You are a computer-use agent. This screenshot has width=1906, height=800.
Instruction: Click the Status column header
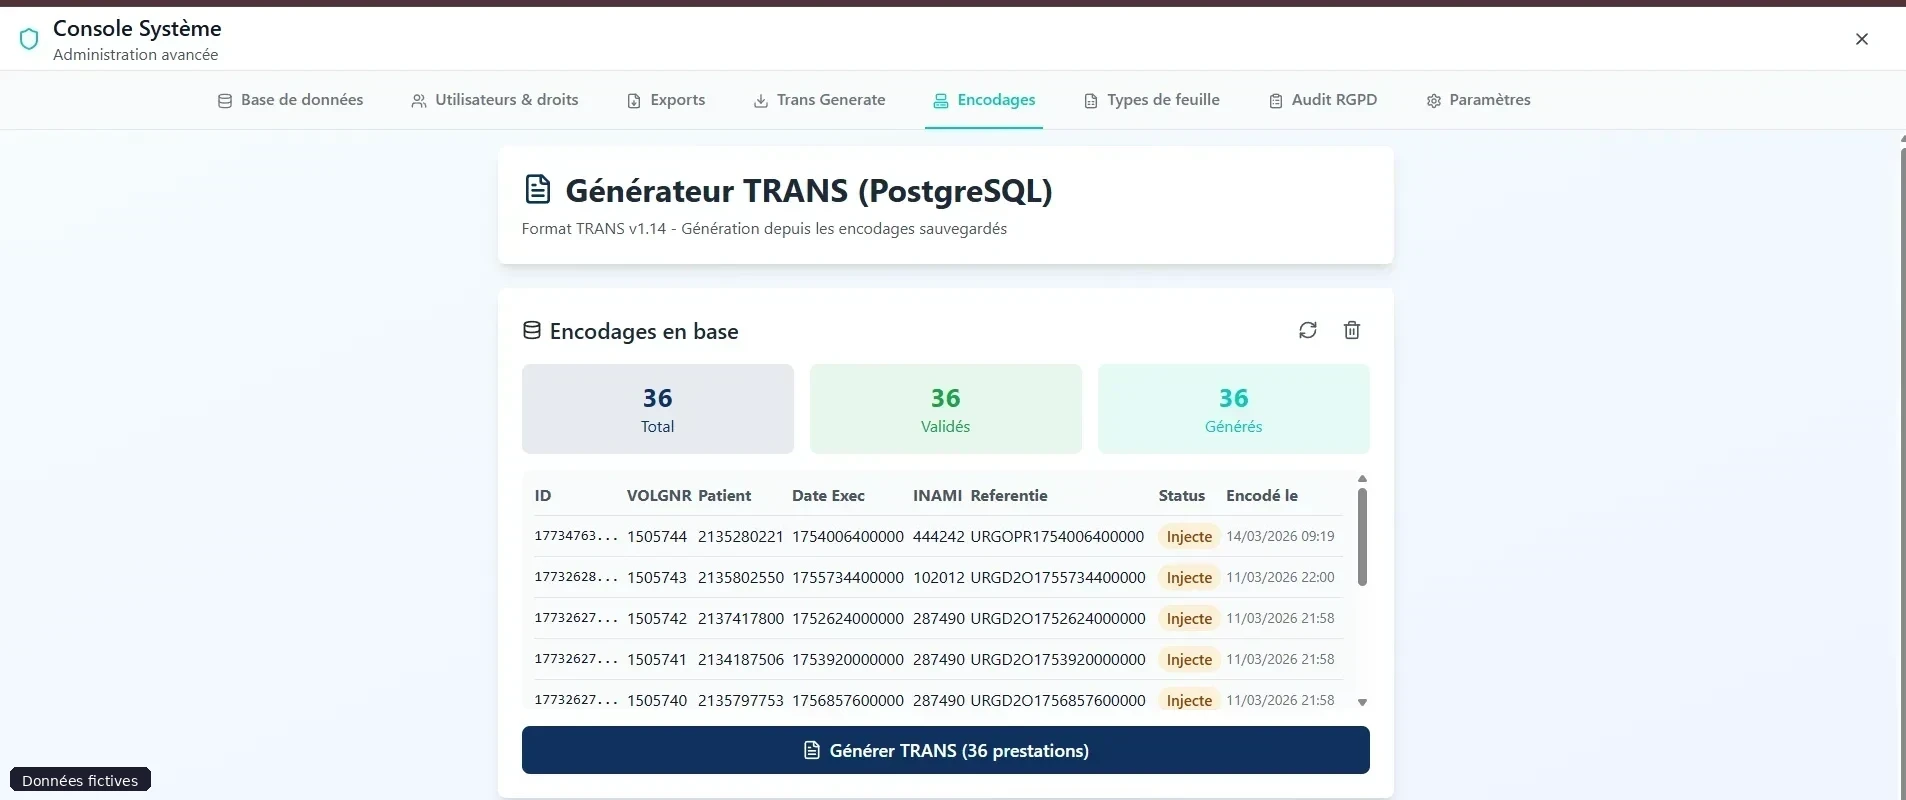1182,496
